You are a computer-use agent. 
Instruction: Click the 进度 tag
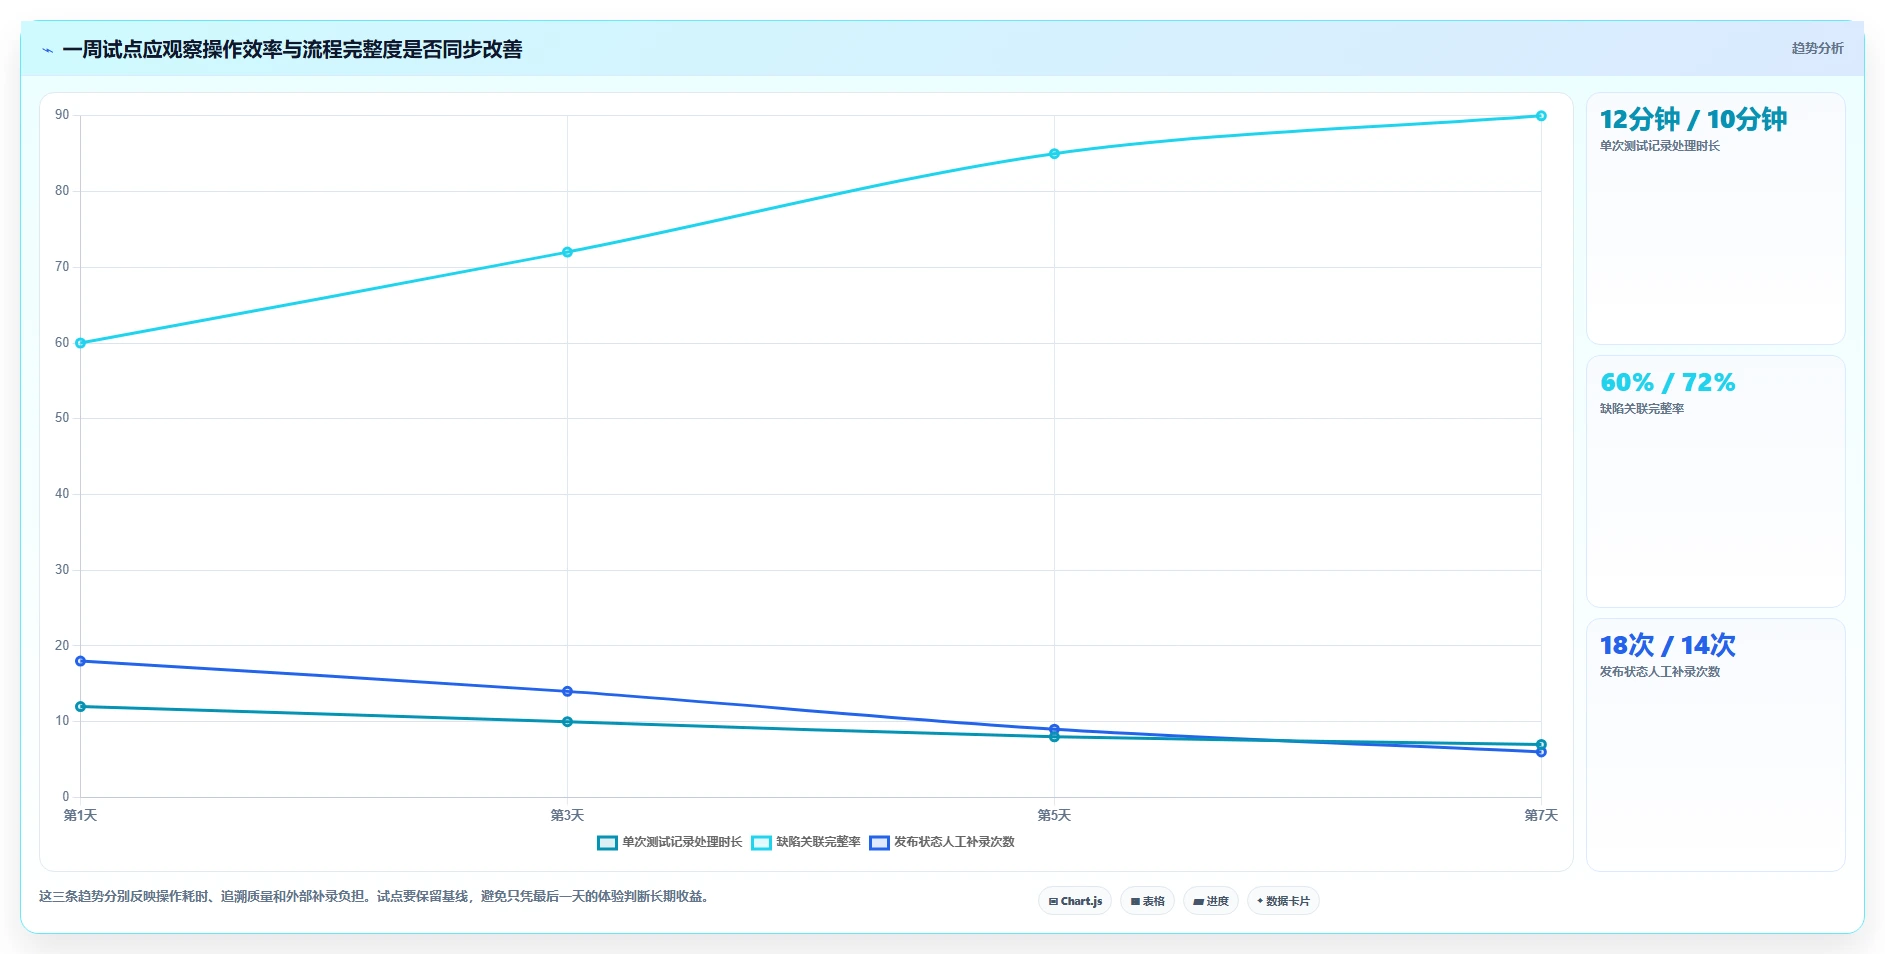[1211, 901]
